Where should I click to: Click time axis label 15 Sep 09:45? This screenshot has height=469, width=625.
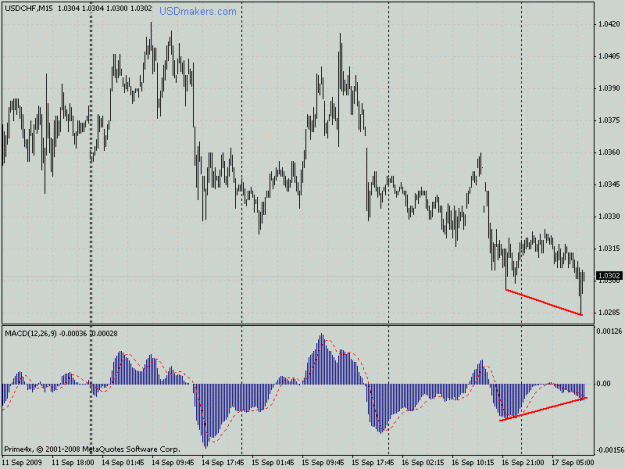[323, 463]
